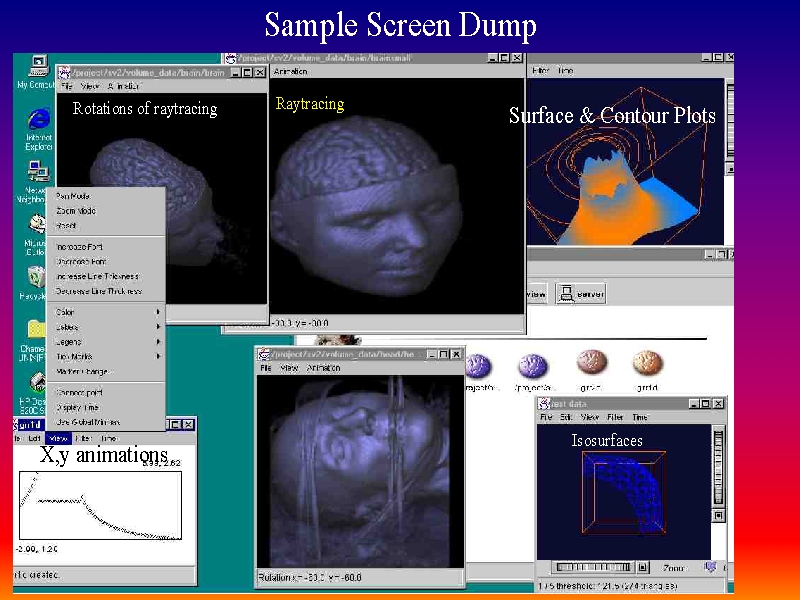This screenshot has height=600, width=800.
Task: Open the Edit menu in the test data window
Action: tap(566, 417)
